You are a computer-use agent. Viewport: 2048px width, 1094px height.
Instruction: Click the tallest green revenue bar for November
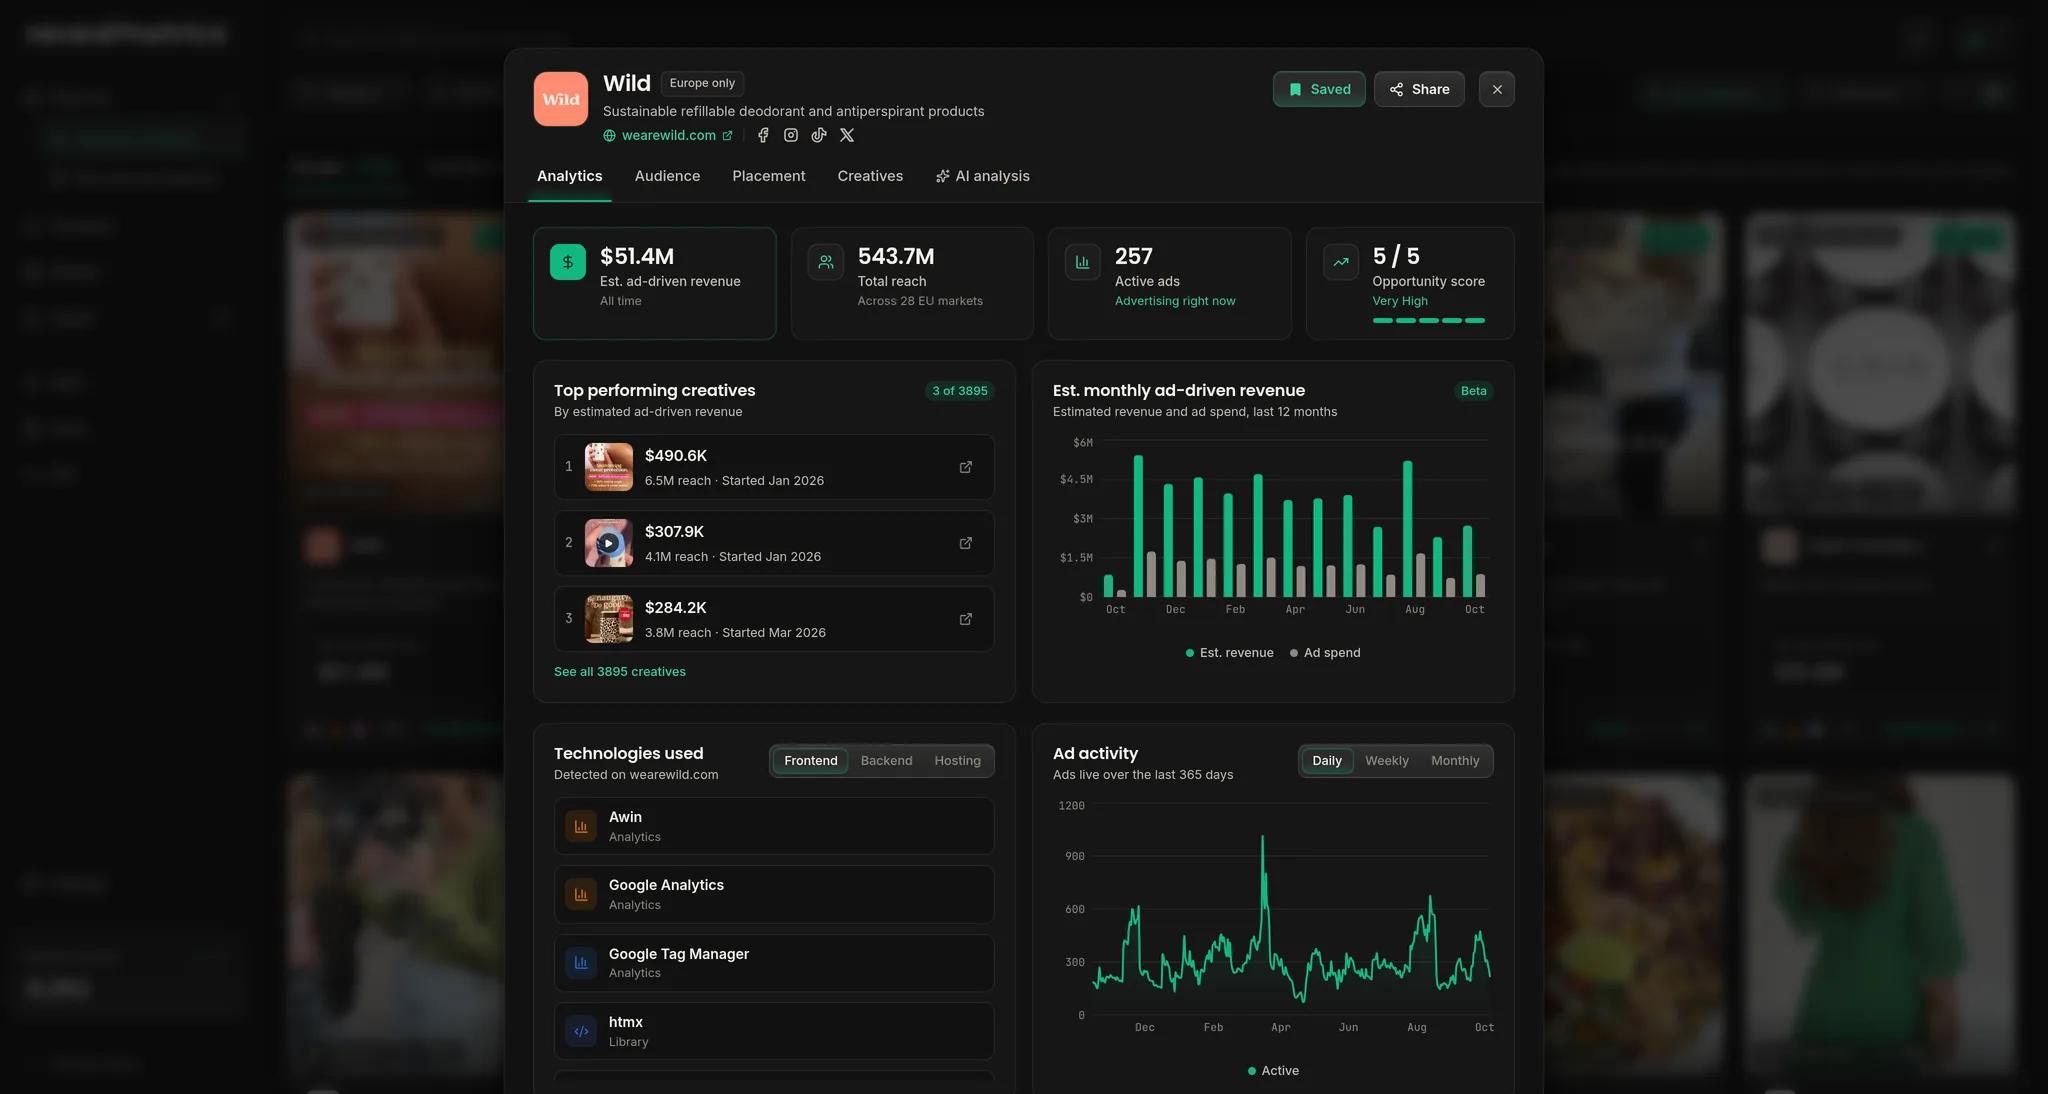pyautogui.click(x=1138, y=526)
